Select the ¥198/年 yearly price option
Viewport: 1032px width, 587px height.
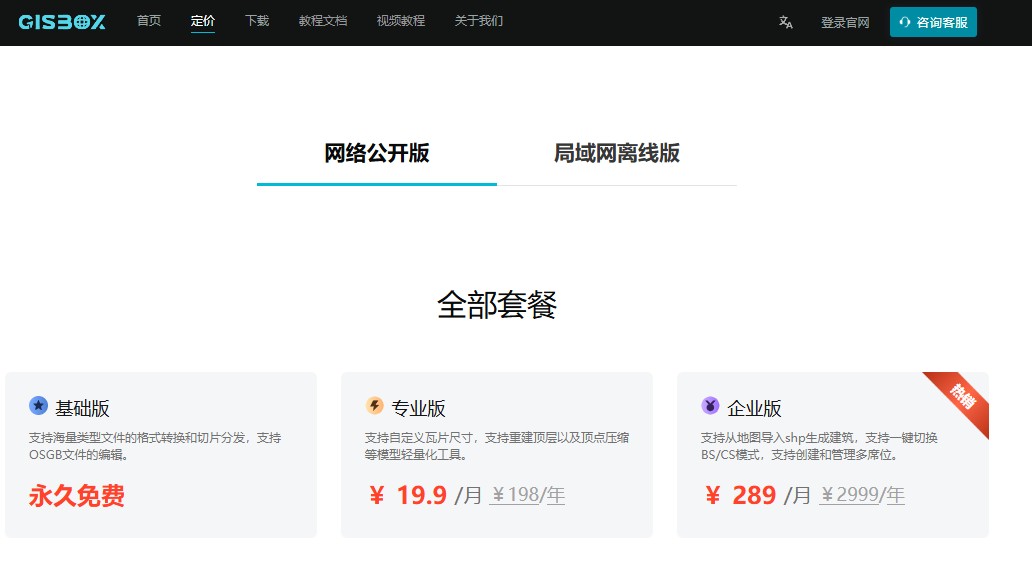(527, 495)
